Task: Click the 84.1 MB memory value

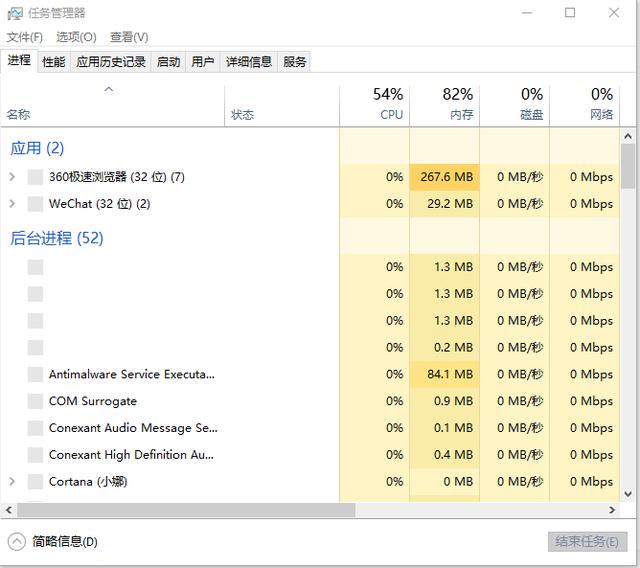Action: pos(450,374)
